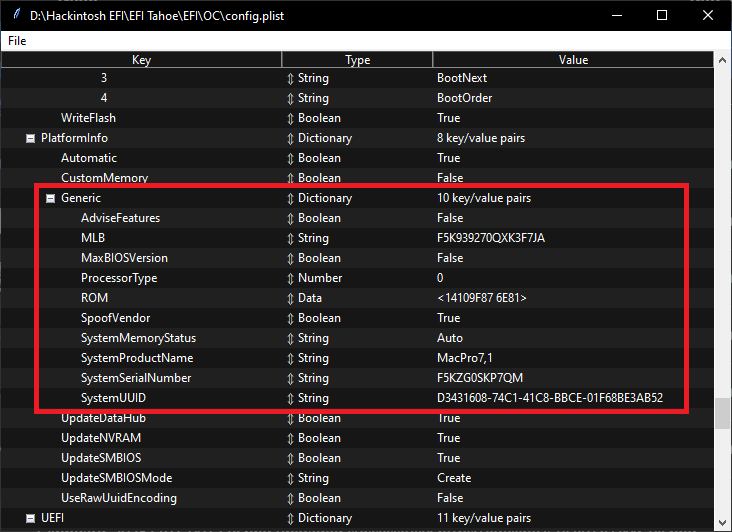Click the vertical scrollbar thumb
This screenshot has width=732, height=532.
point(722,413)
